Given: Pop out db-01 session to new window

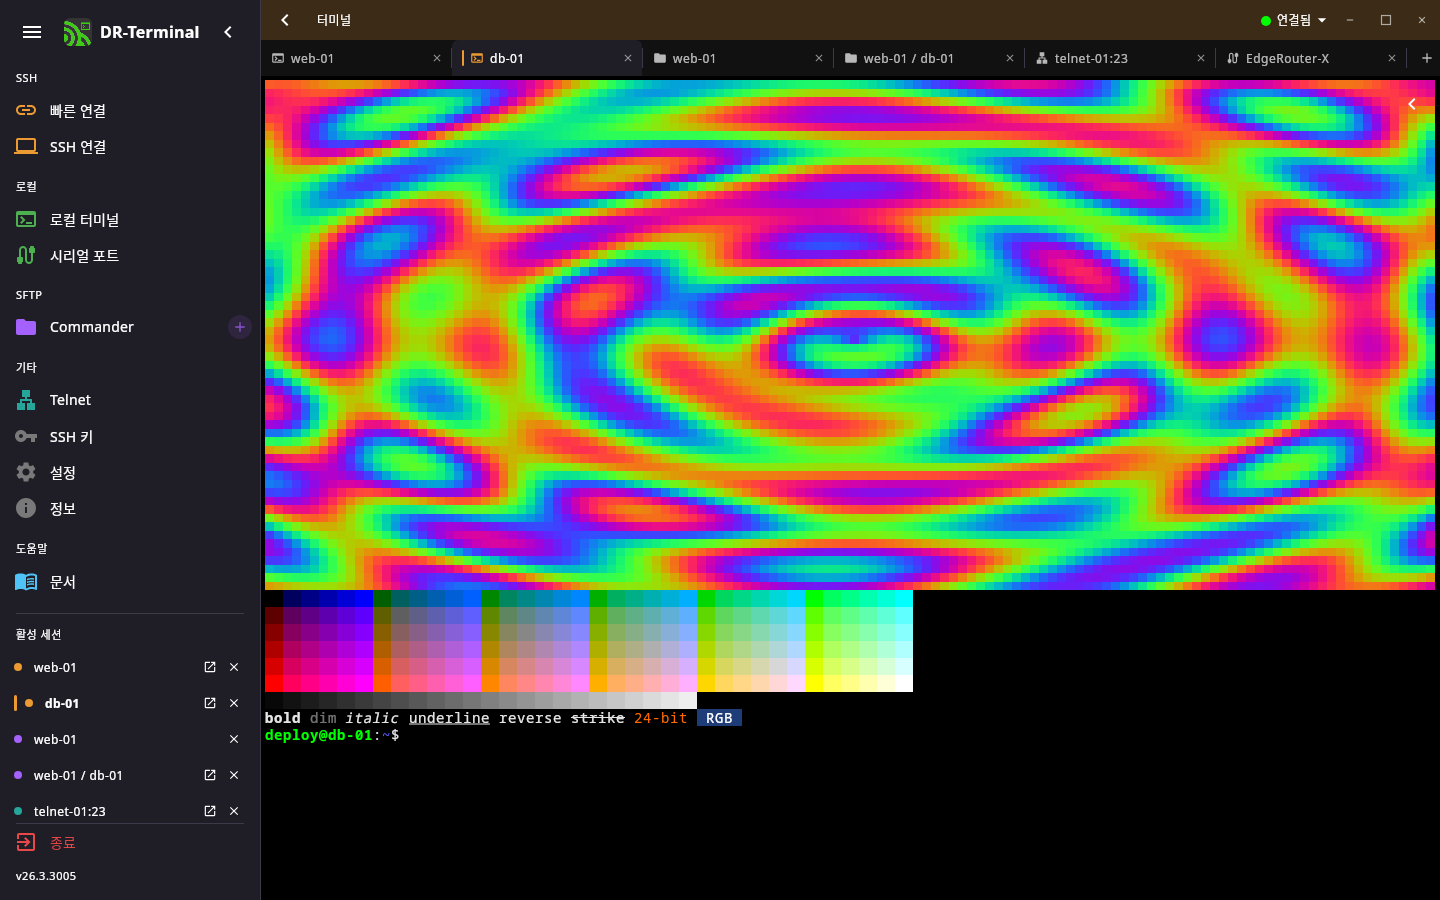Looking at the screenshot, I should [210, 703].
